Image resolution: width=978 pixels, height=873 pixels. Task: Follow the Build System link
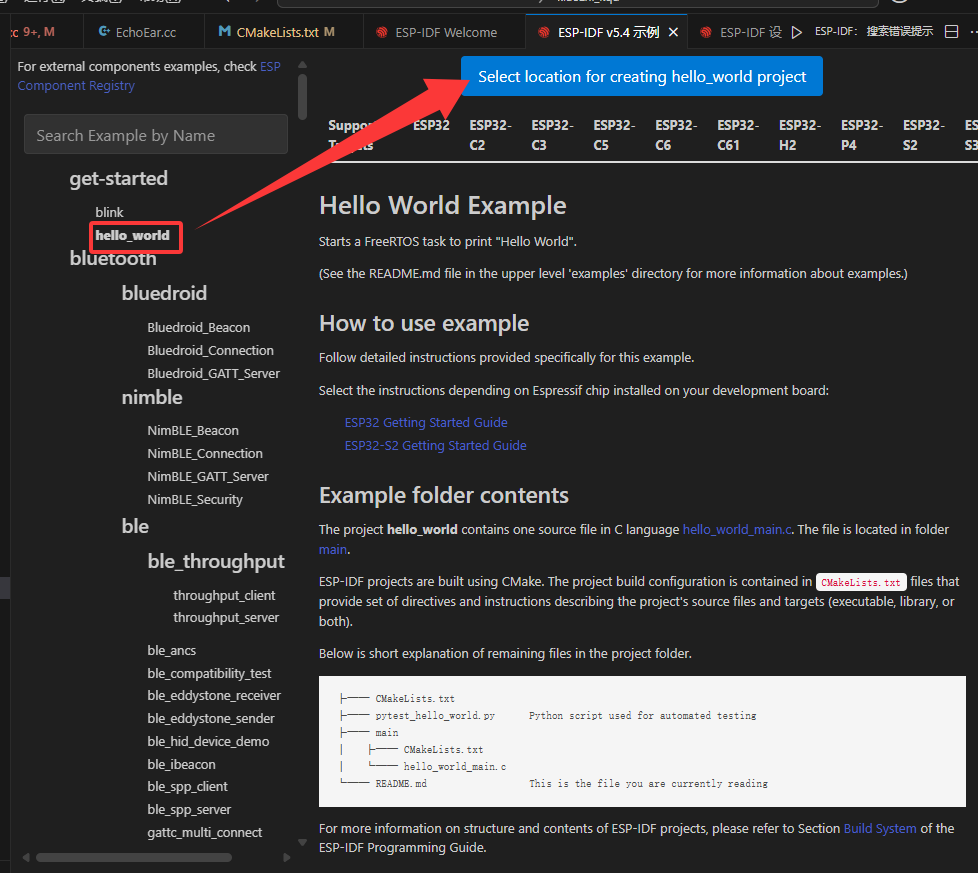(880, 828)
